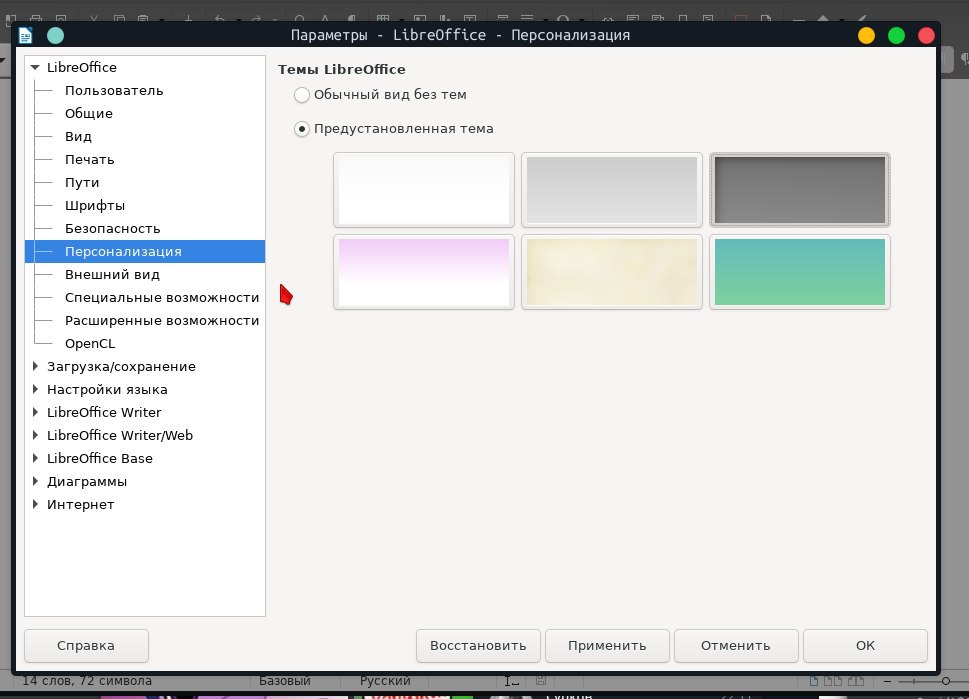Screen dimensions: 969x699
Task: Open the 'Пользователь' settings page
Action: click(114, 91)
